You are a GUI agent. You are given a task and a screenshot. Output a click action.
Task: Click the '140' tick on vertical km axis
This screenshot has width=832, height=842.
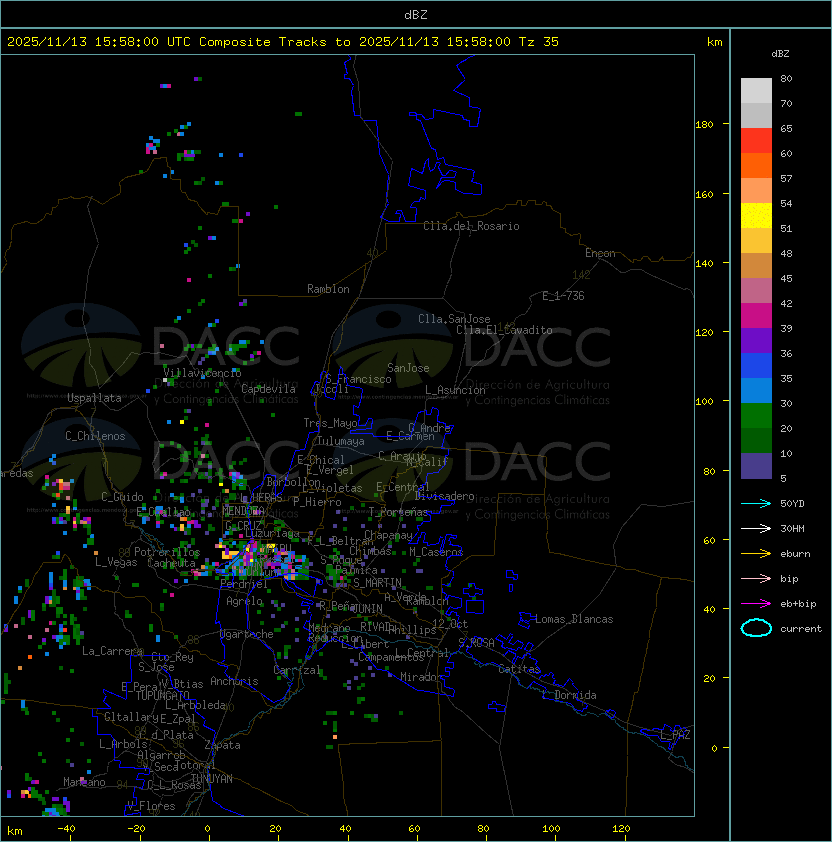click(704, 264)
